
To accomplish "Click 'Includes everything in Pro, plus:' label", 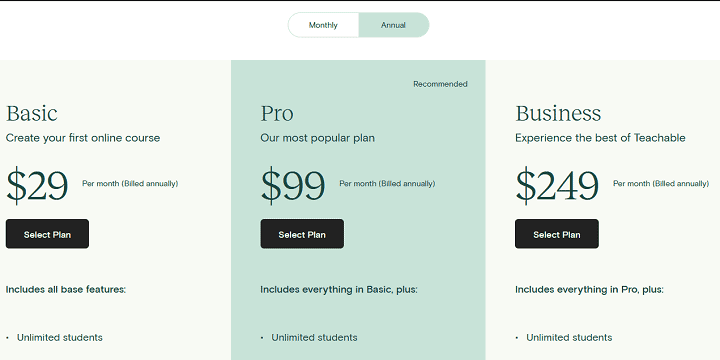I will coord(589,290).
